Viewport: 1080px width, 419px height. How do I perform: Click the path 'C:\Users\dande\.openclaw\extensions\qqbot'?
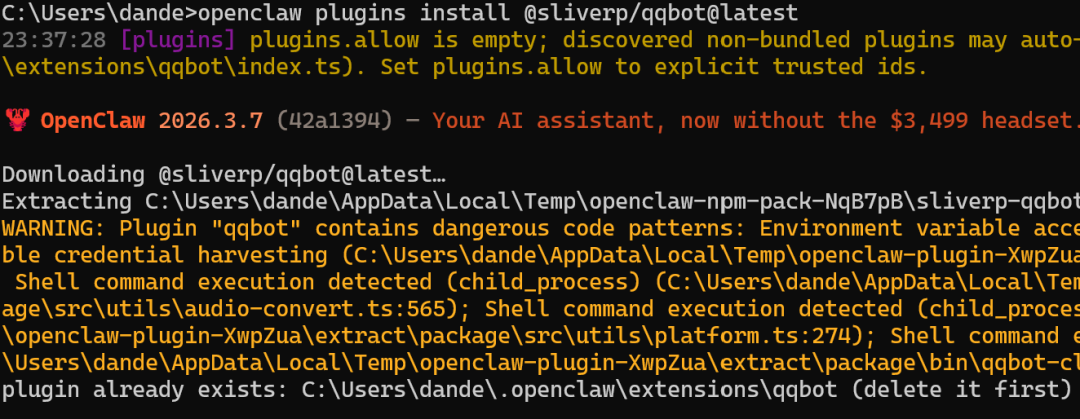tap(569, 390)
